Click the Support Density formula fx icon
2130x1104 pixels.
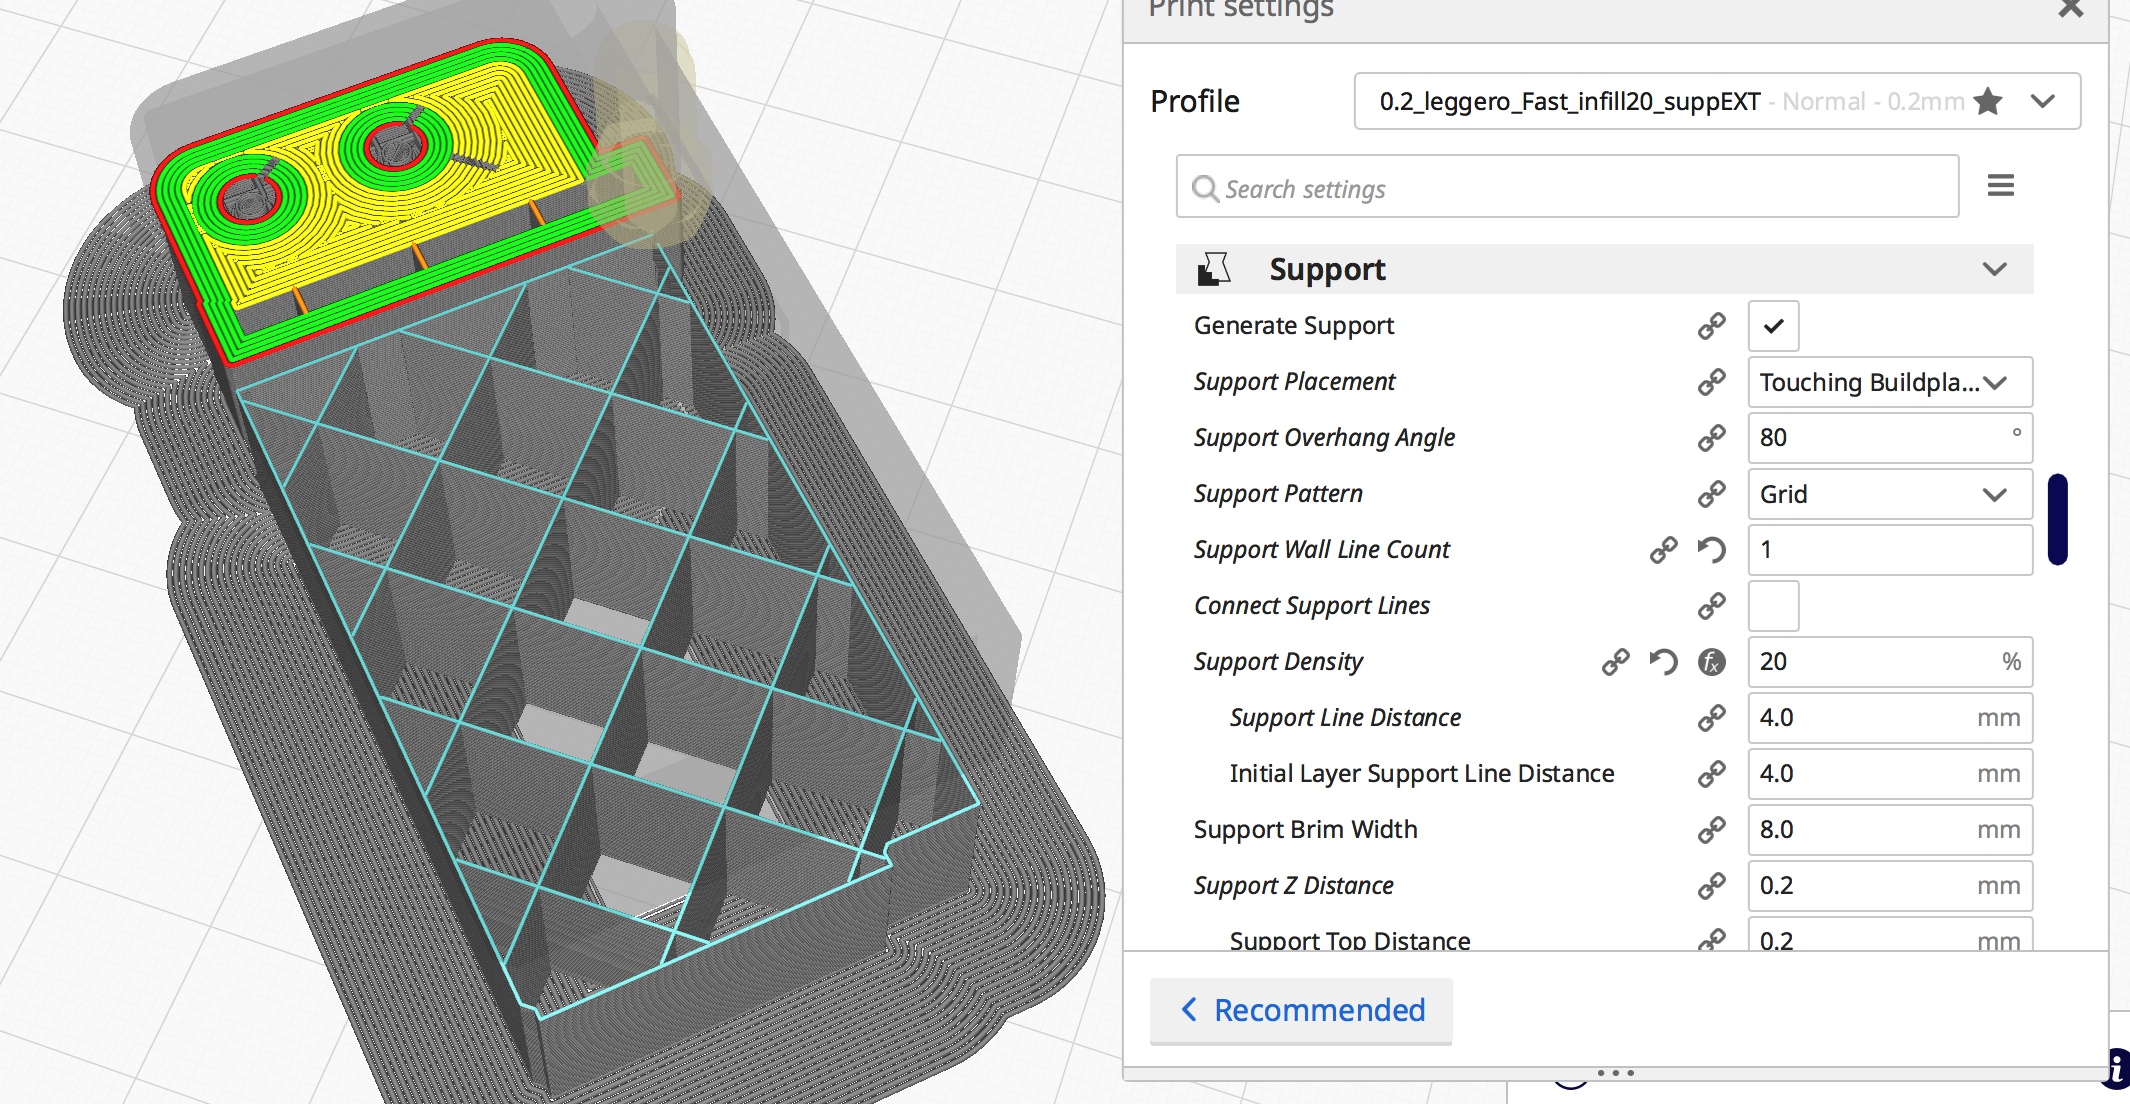(x=1711, y=662)
